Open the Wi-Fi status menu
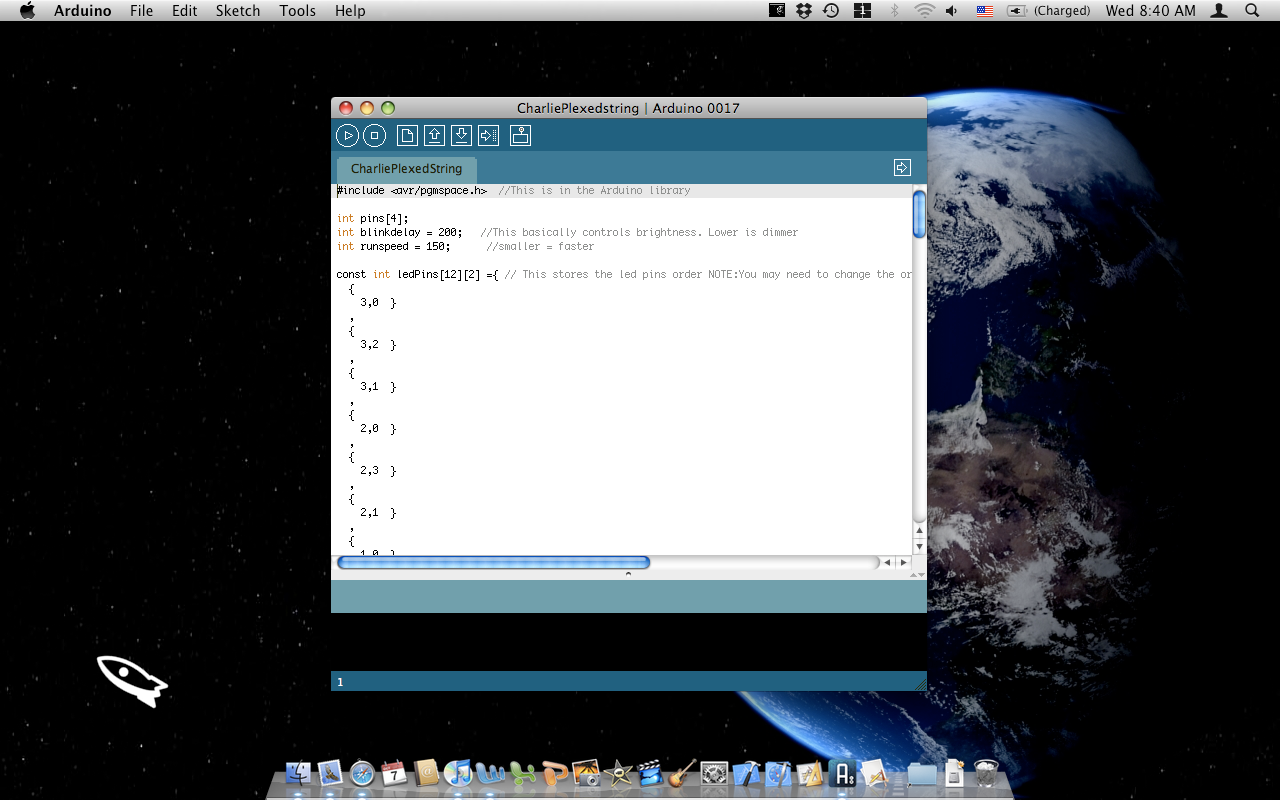1280x800 pixels. [924, 11]
